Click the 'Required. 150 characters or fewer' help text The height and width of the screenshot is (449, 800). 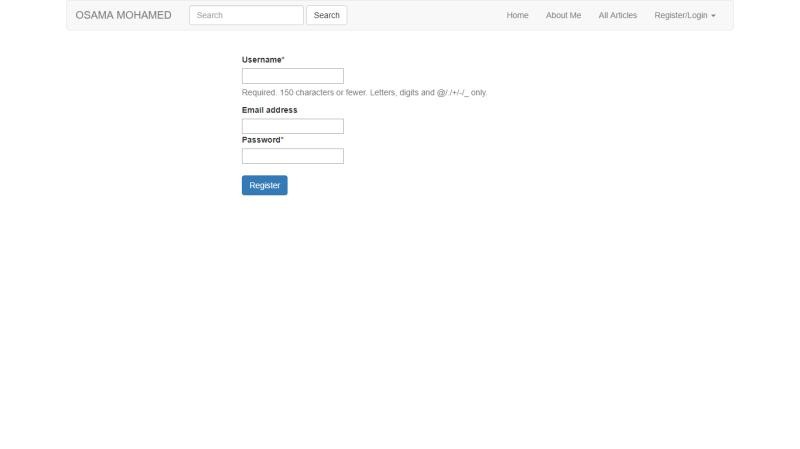tap(364, 92)
